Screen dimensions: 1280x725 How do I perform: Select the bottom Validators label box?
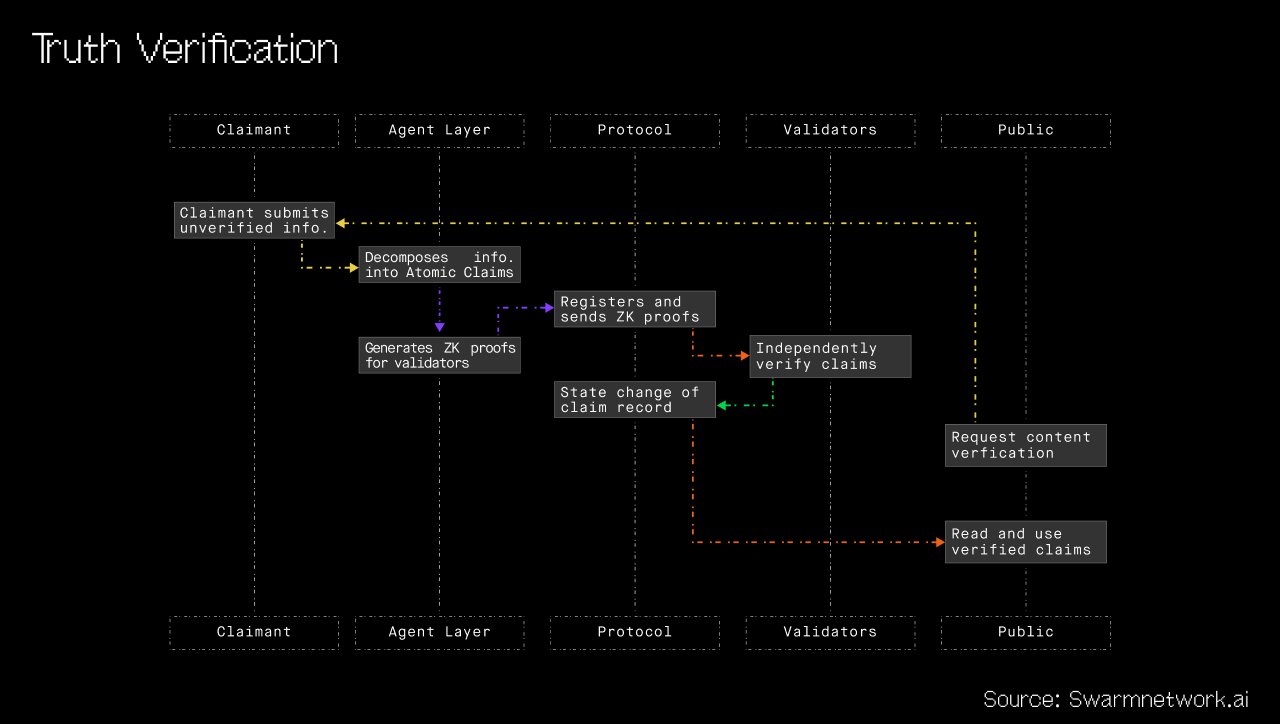pos(829,632)
